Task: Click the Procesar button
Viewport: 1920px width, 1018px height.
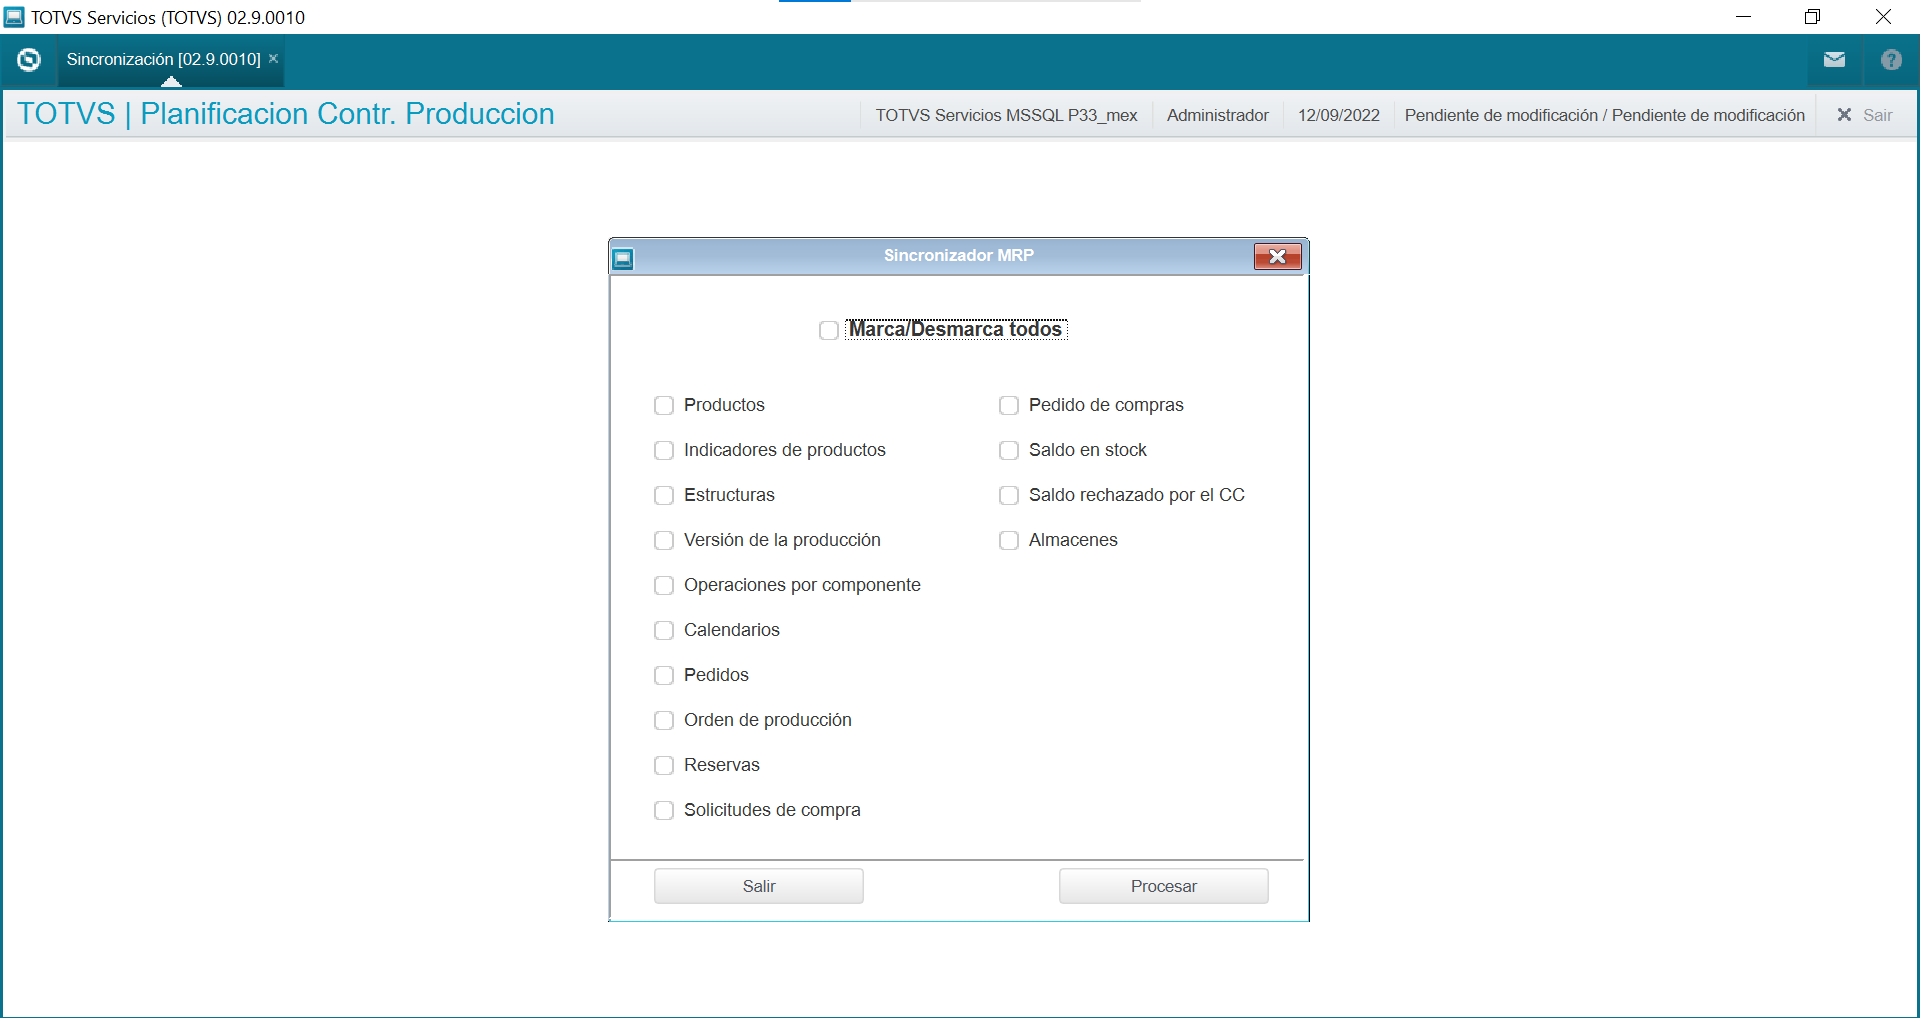Action: coord(1164,886)
